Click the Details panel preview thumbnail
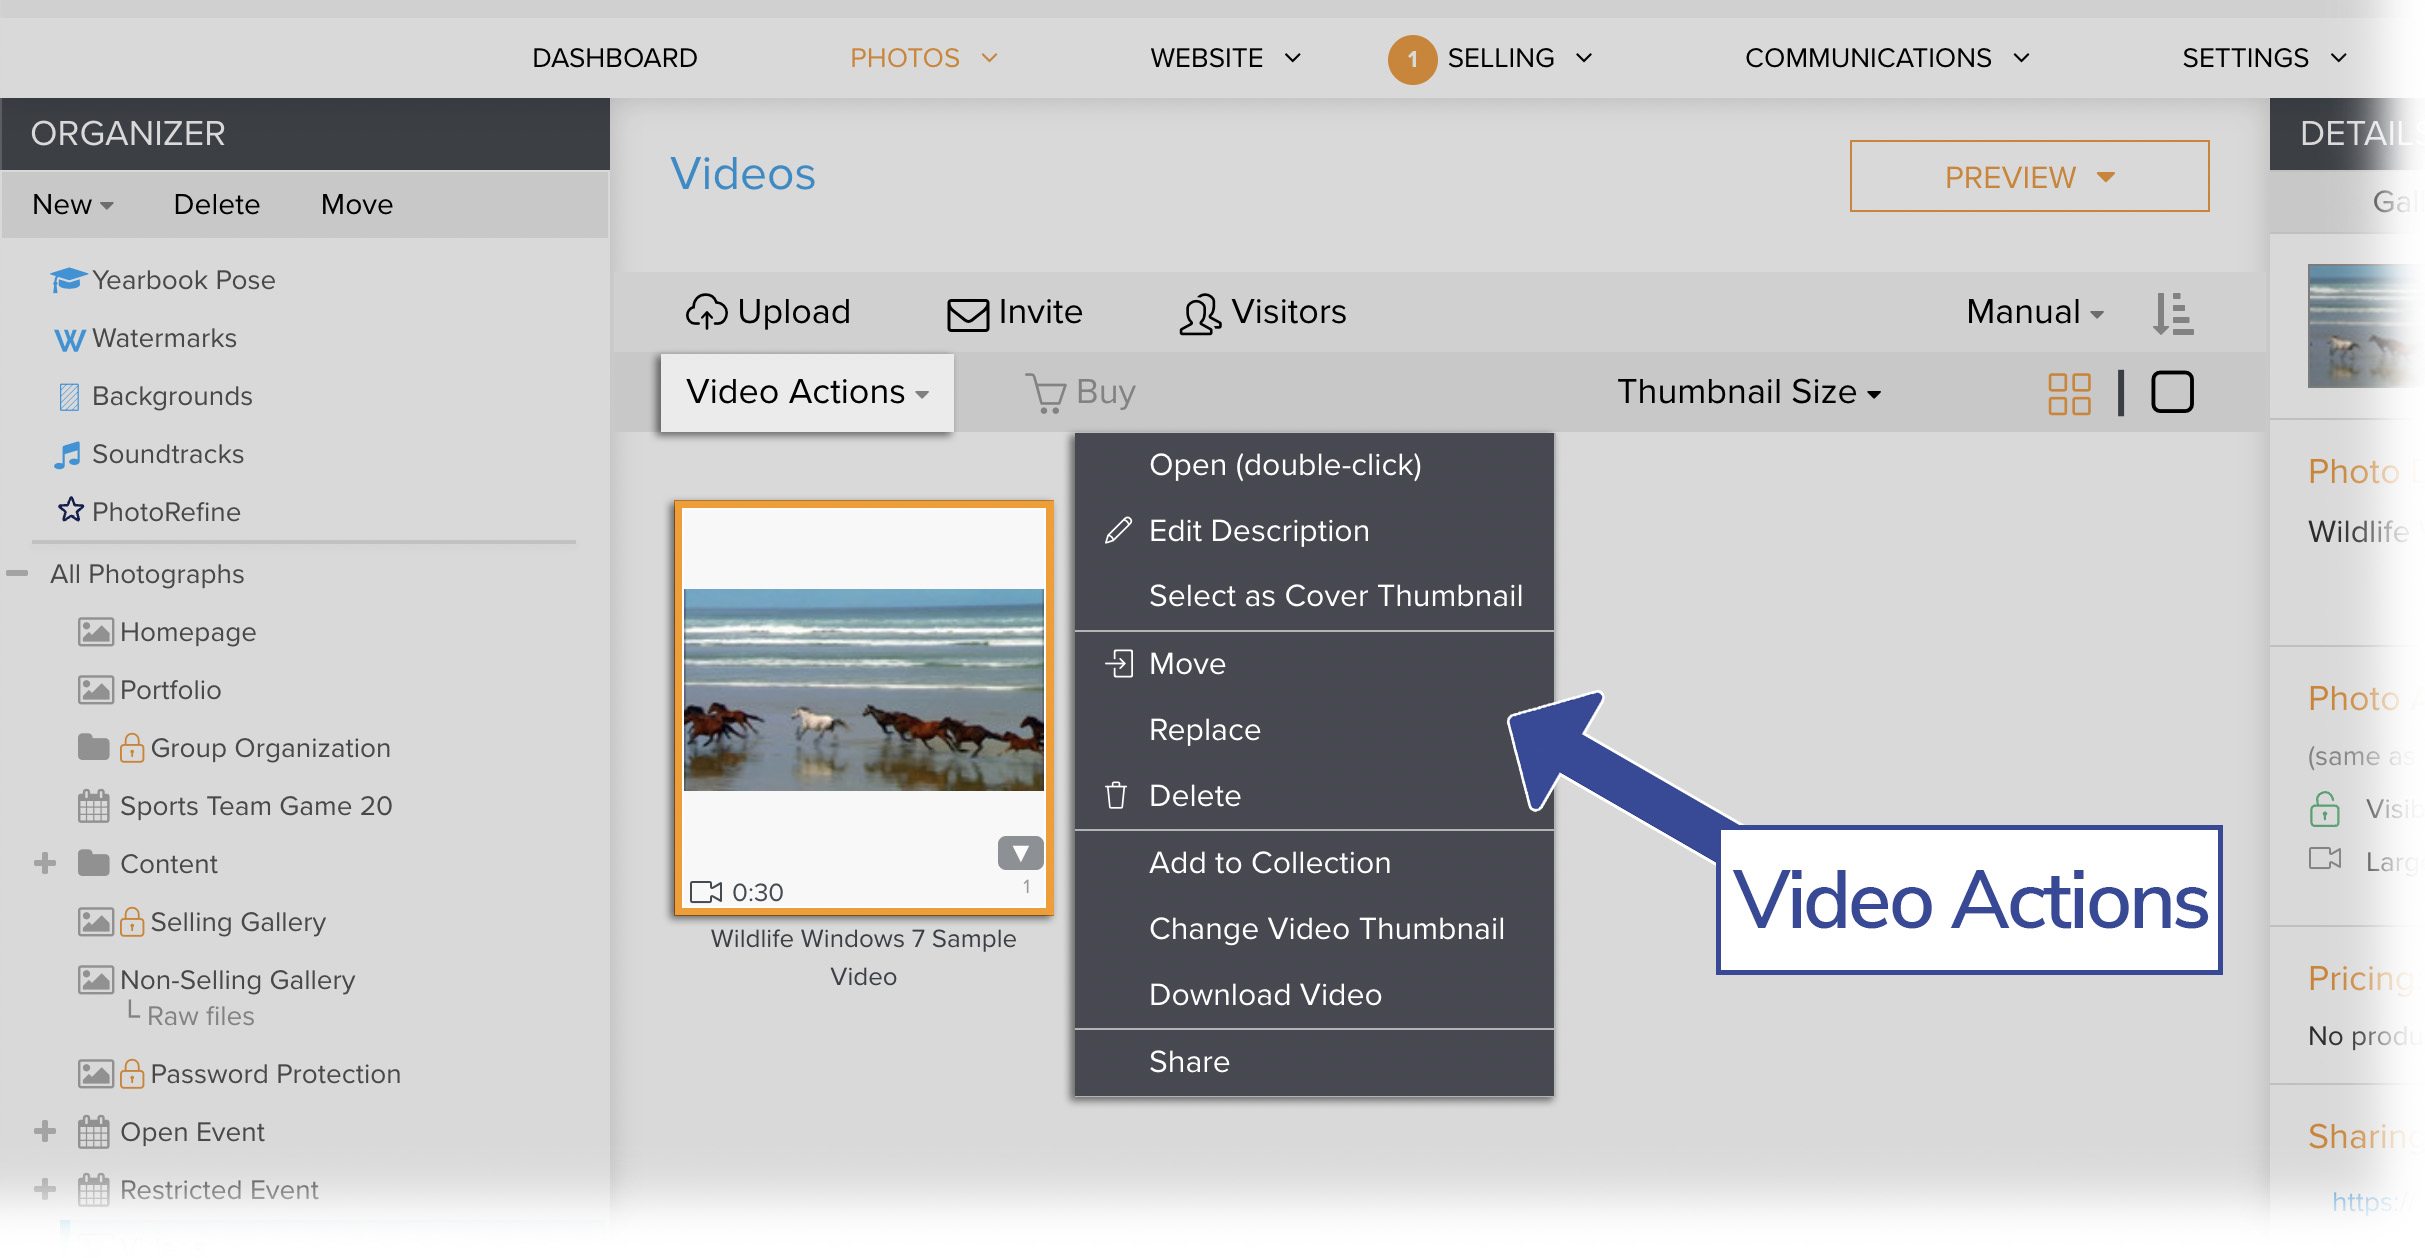Image resolution: width=2425 pixels, height=1258 pixels. click(2365, 325)
